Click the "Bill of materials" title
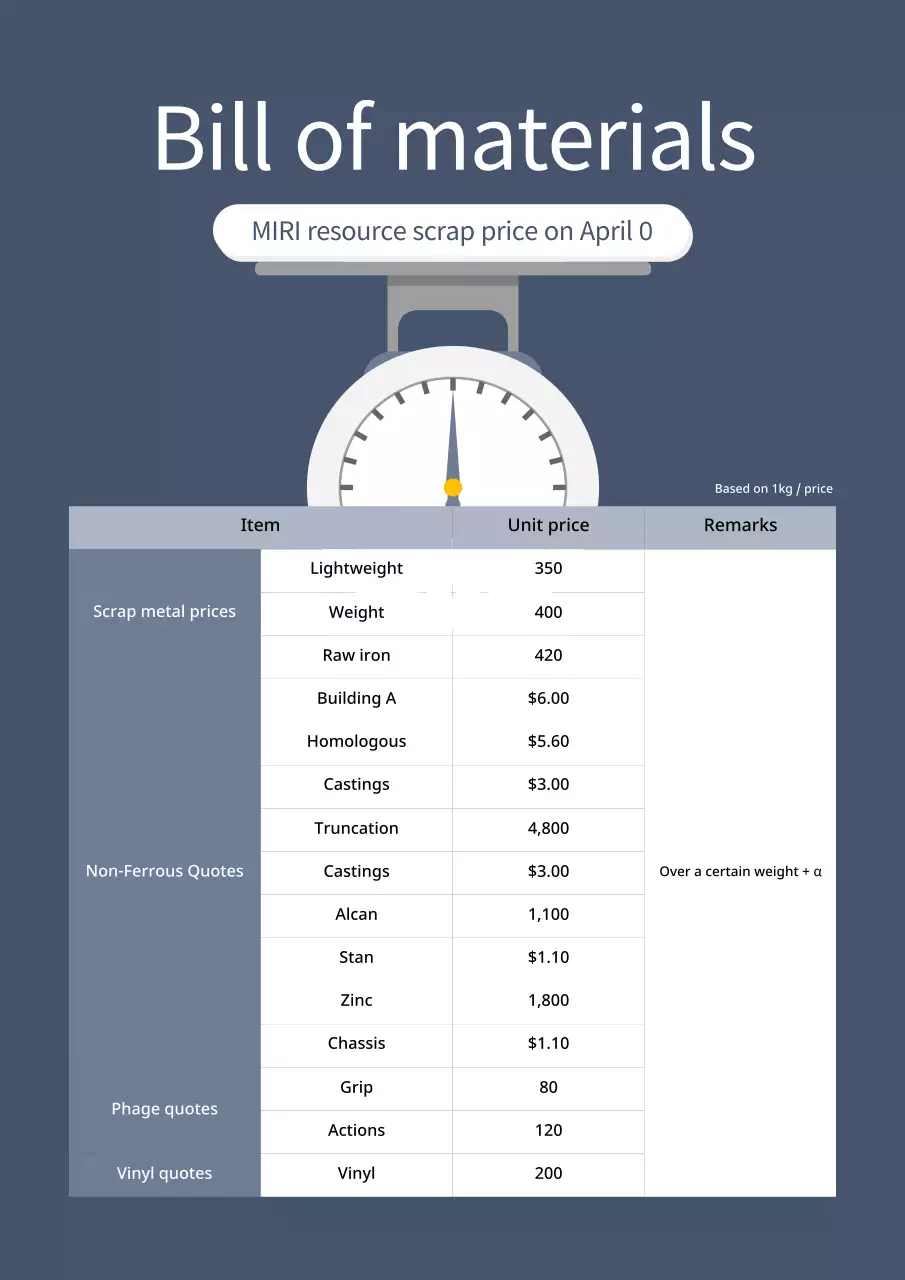Viewport: 905px width, 1280px height. (x=453, y=138)
